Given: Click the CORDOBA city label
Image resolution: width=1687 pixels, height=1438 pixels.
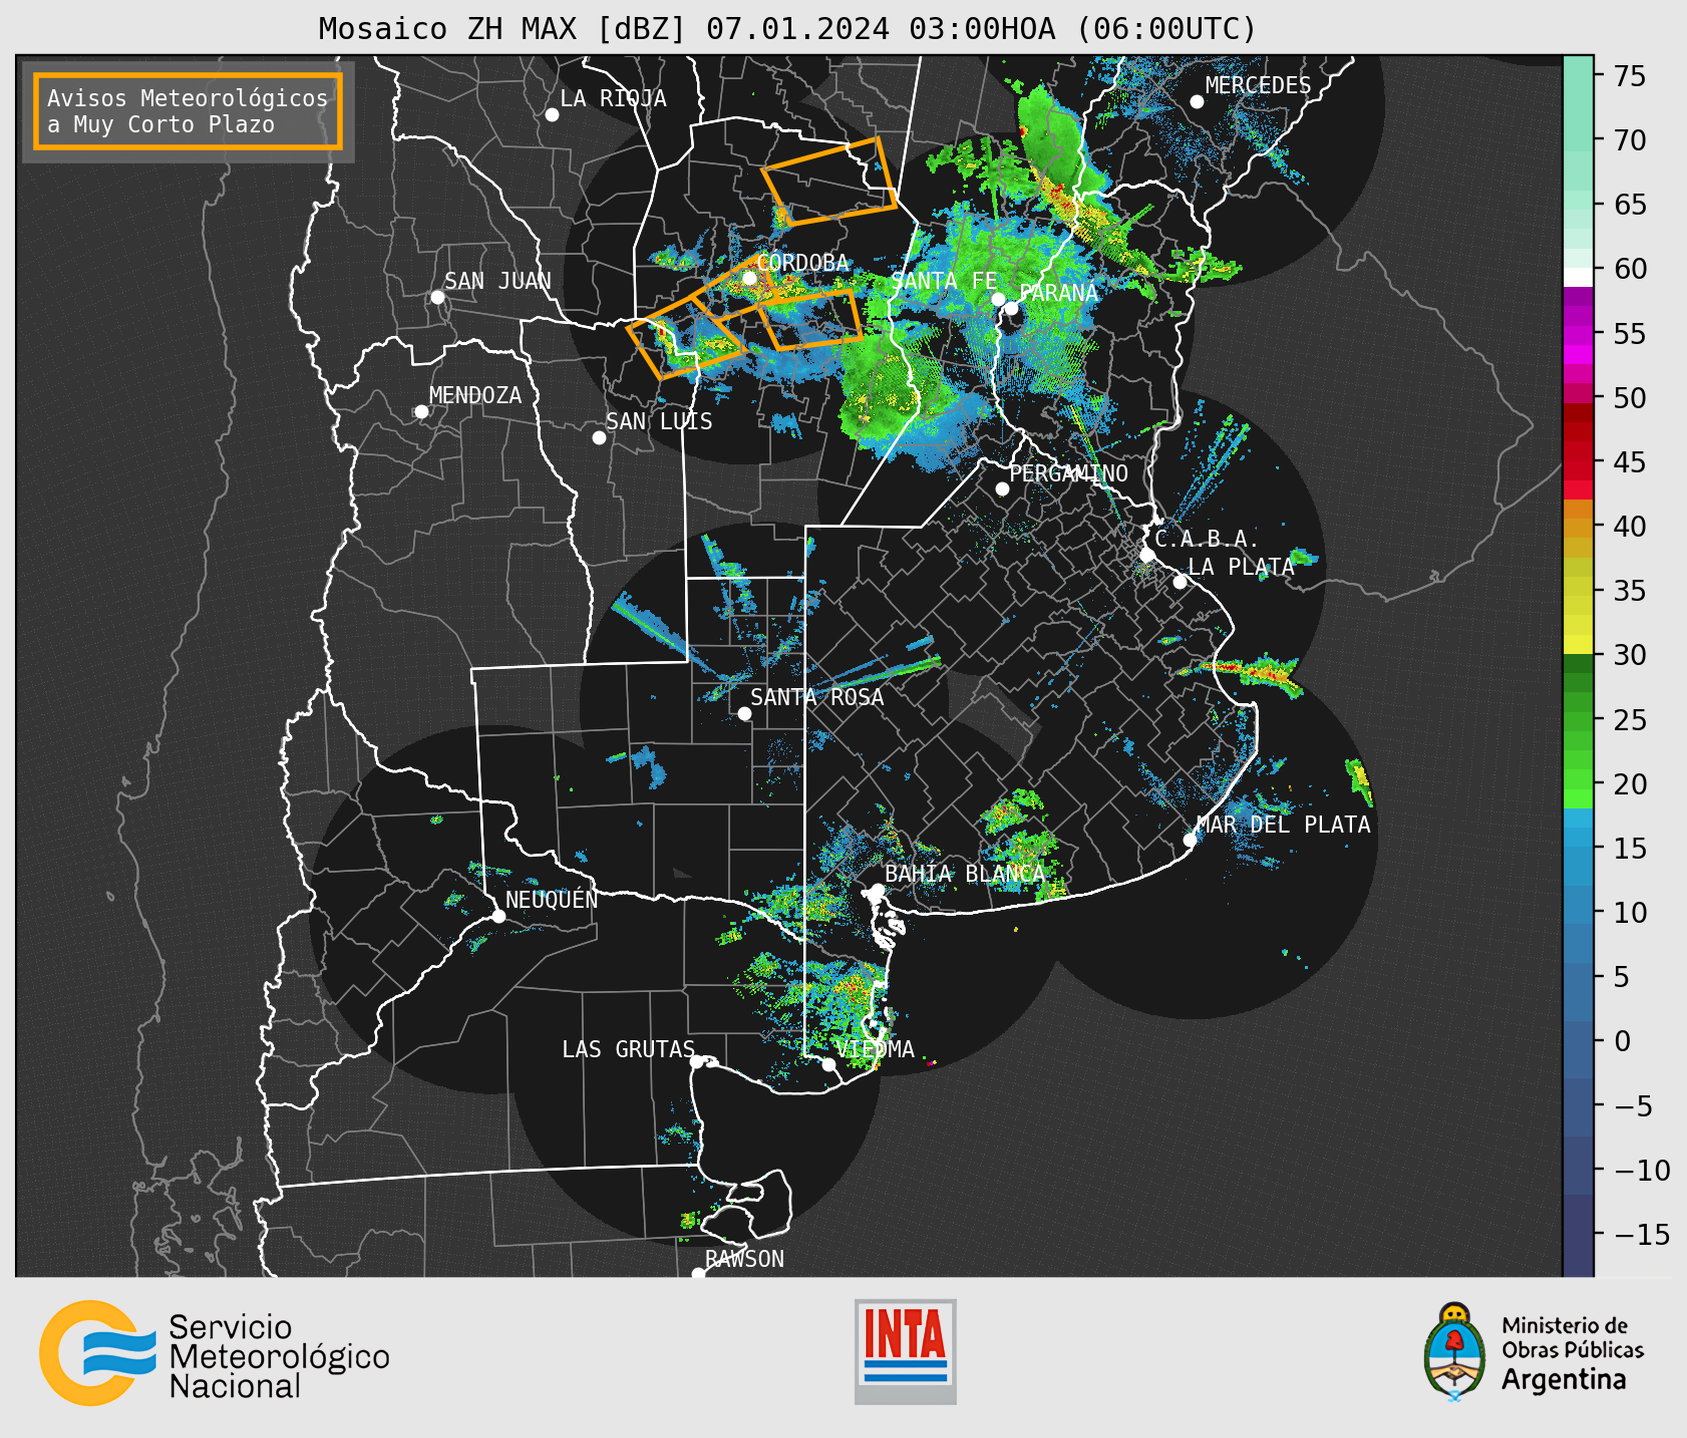Looking at the screenshot, I should point(802,262).
